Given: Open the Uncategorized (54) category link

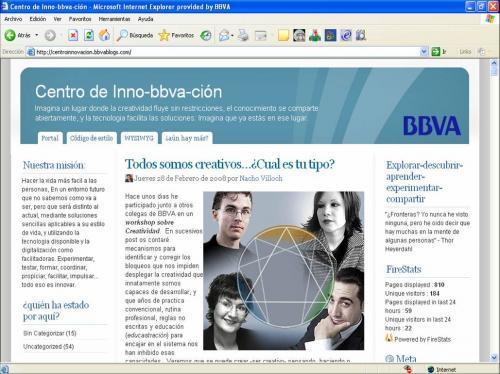Looking at the screenshot, I should (49, 347).
